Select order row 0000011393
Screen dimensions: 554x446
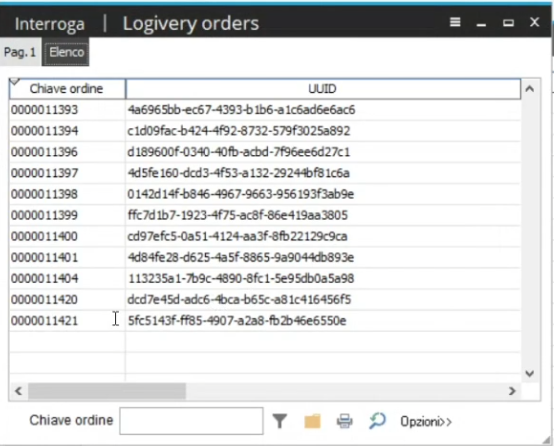point(265,110)
